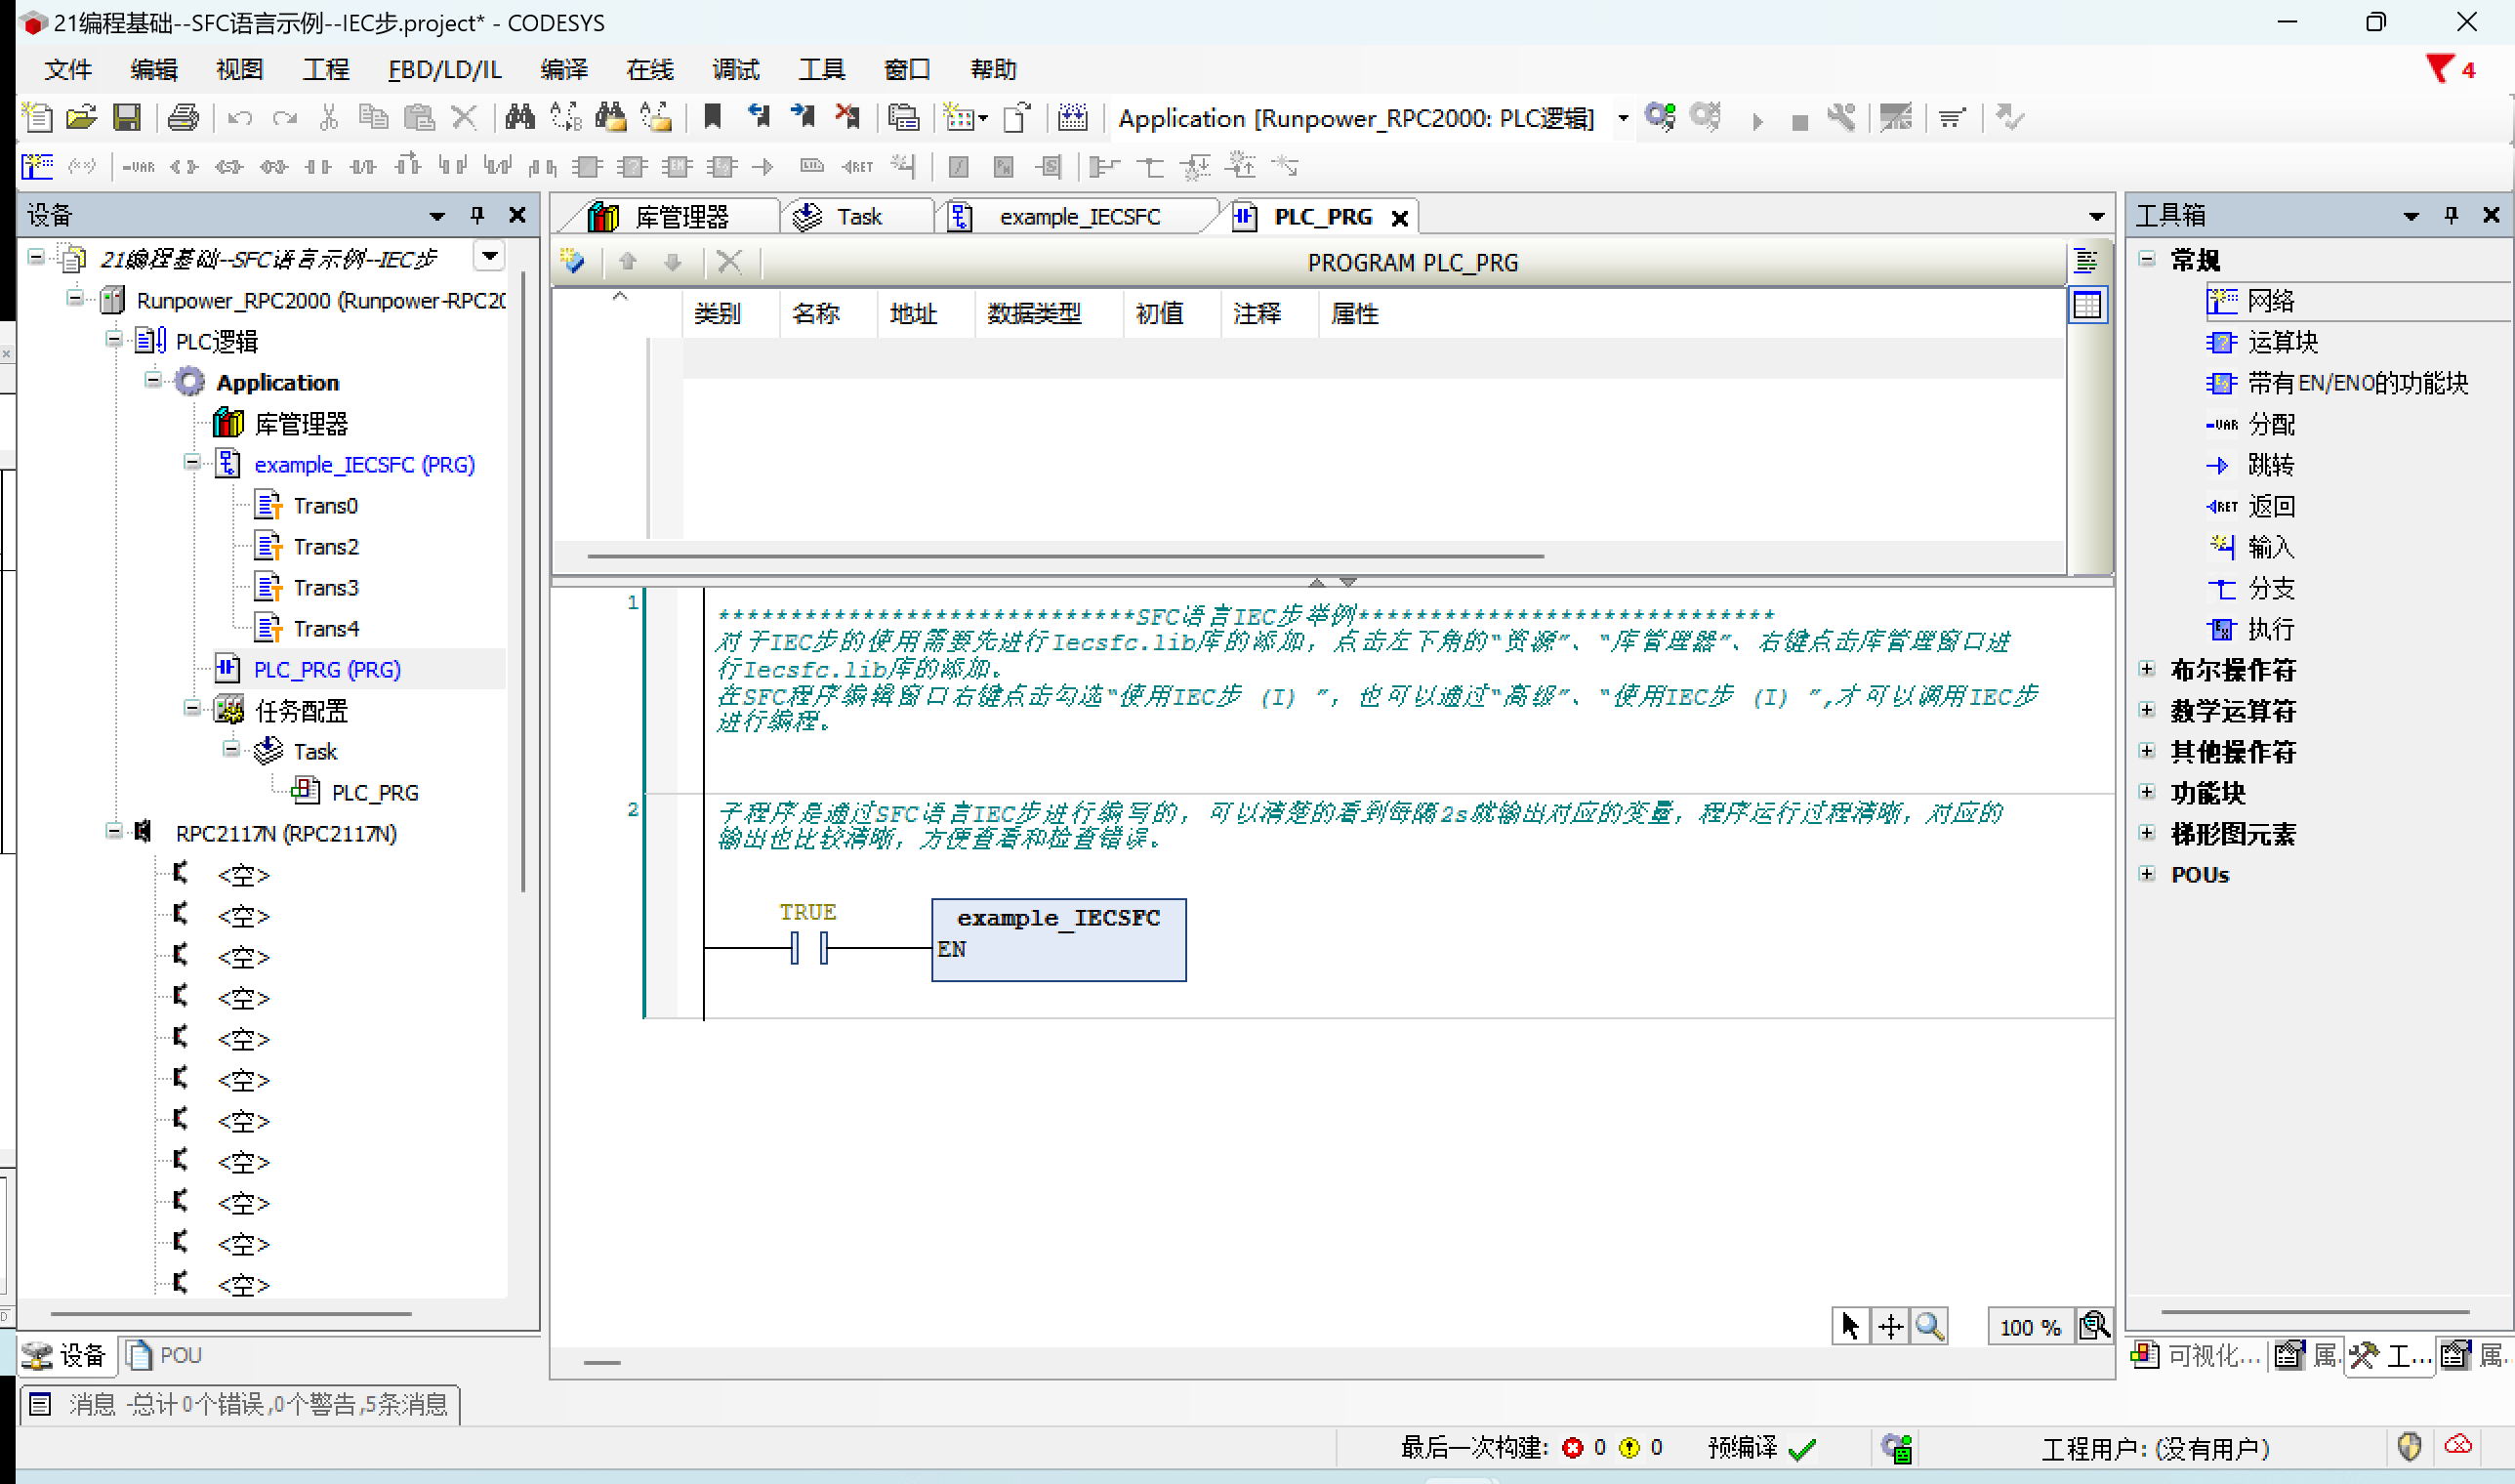Click the Insert return RET toolbar icon
Image resolution: width=2515 pixels, height=1484 pixels.
(857, 167)
